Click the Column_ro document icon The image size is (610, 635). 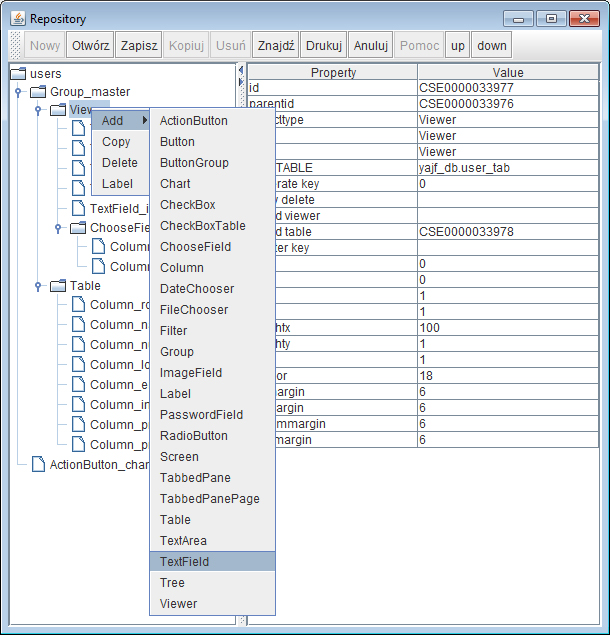point(78,304)
